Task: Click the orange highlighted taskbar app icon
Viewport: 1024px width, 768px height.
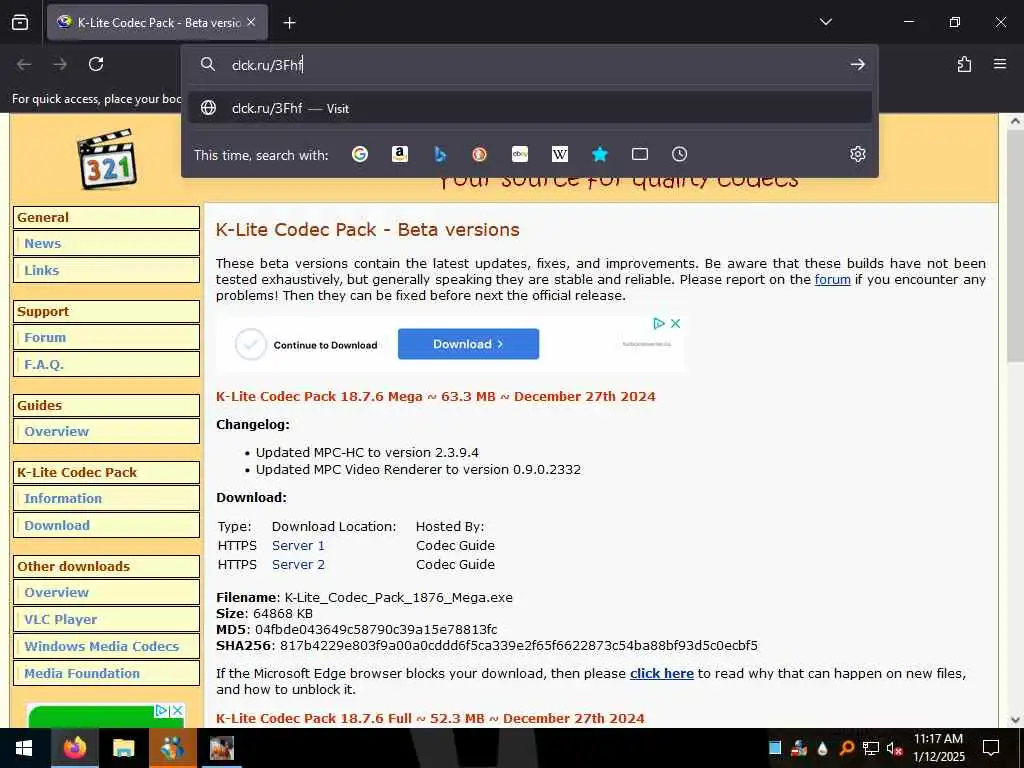Action: (x=172, y=748)
